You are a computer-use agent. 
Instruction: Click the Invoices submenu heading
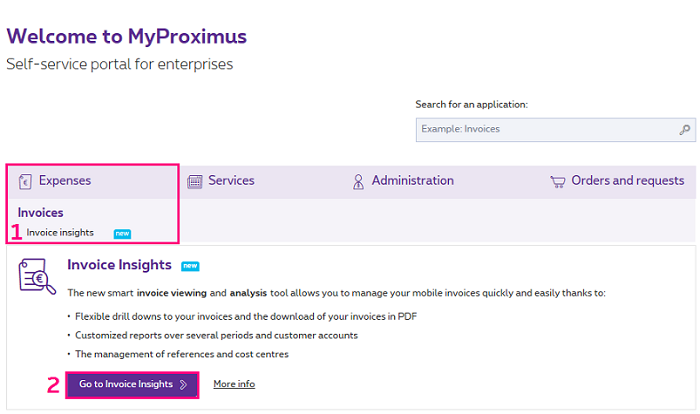[x=41, y=212]
